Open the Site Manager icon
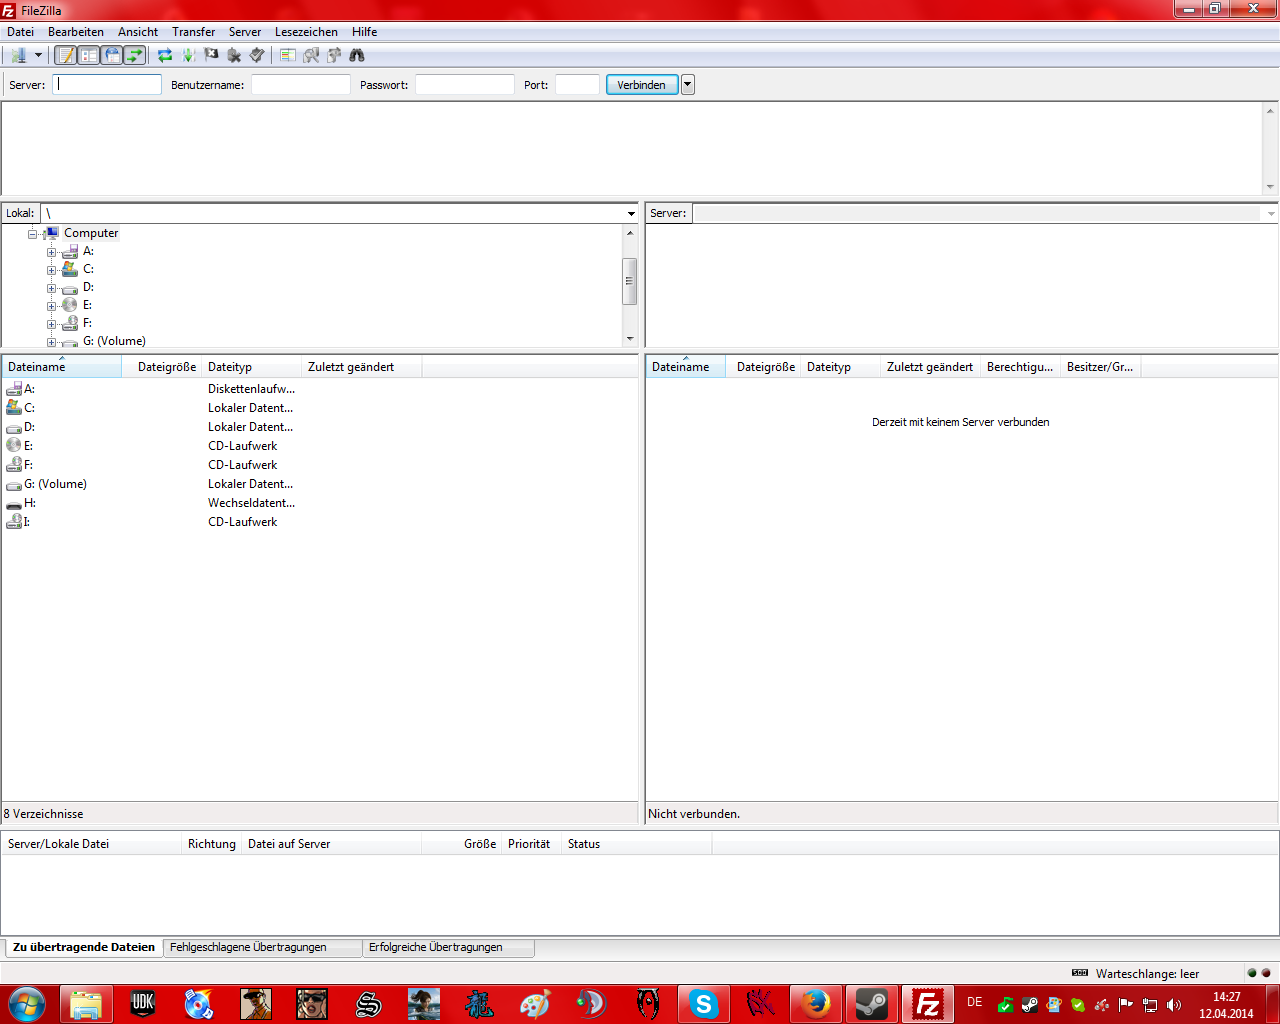Image resolution: width=1280 pixels, height=1024 pixels. click(x=18, y=56)
